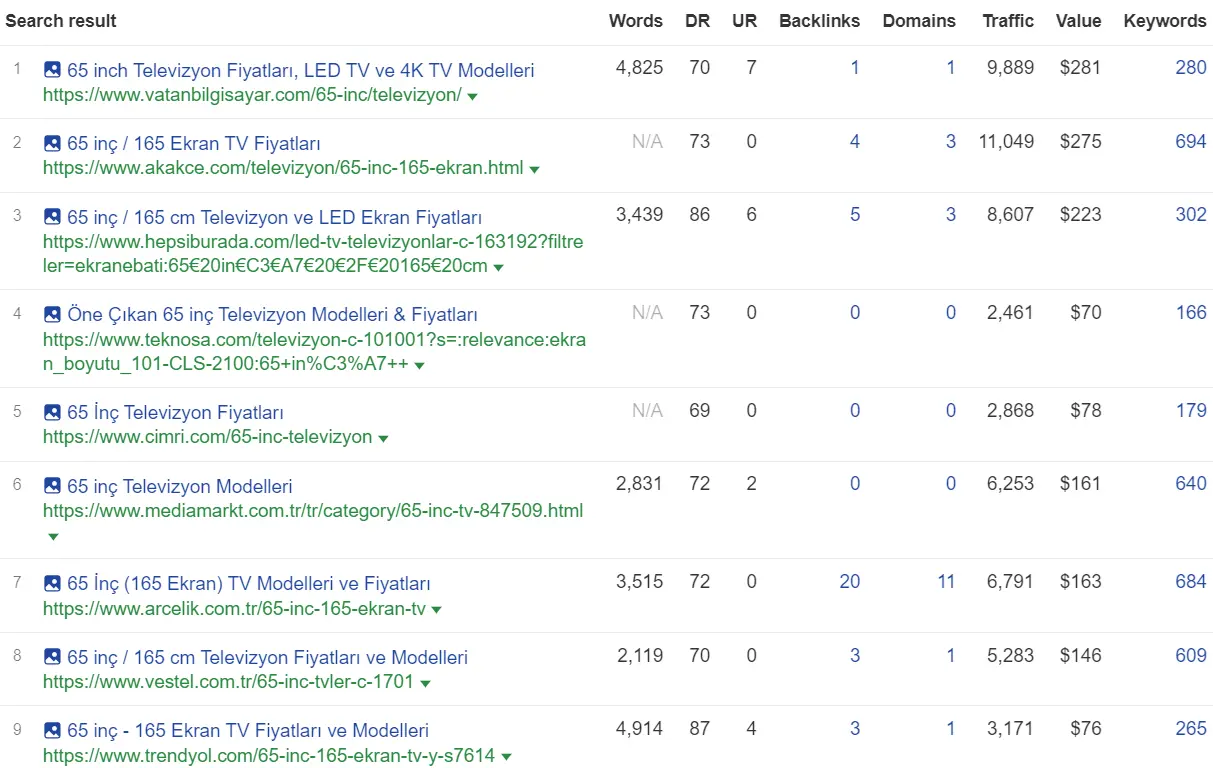The height and width of the screenshot is (768, 1213).
Task: Open keywords count 302 for hepsiburada
Action: click(1191, 215)
